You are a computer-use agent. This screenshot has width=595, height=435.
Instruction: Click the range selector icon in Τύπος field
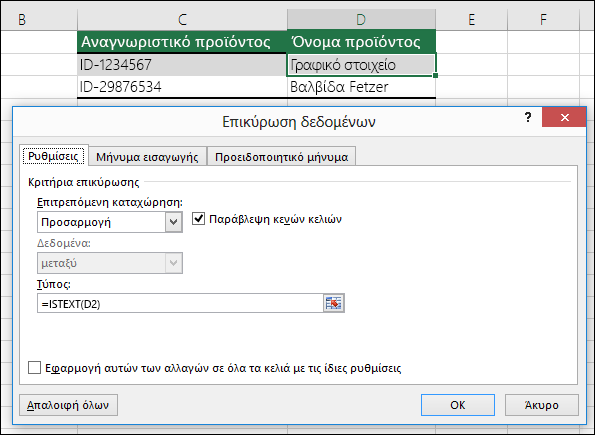click(334, 303)
